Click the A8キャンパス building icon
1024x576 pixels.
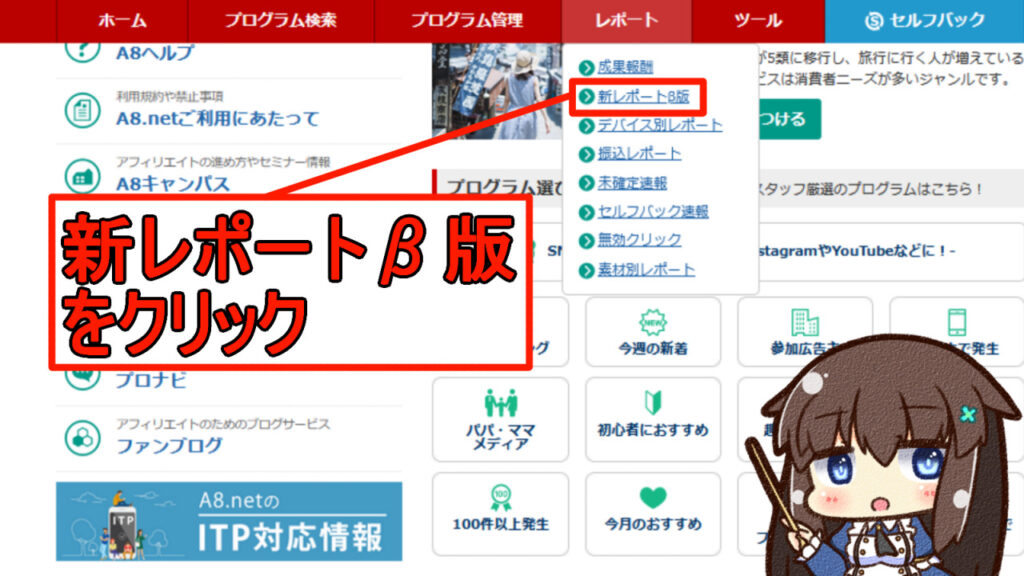click(82, 176)
